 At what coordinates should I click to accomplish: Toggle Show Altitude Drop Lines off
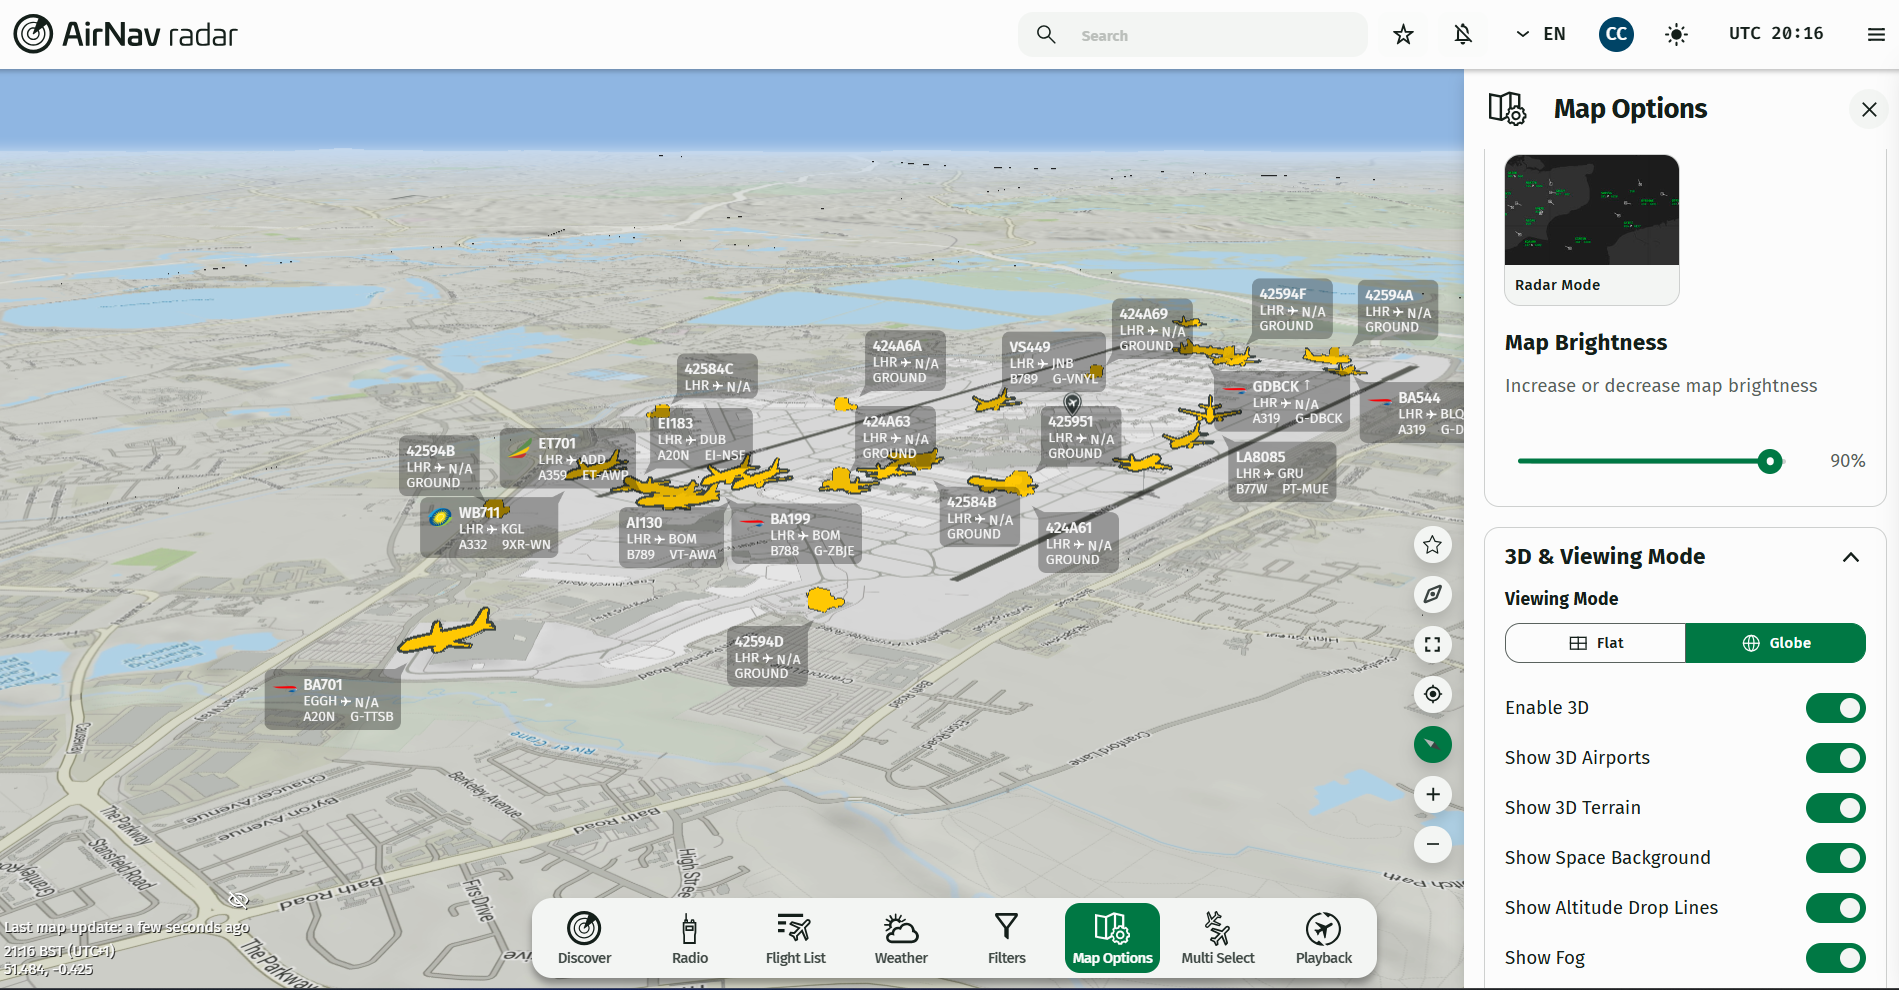pos(1836,908)
